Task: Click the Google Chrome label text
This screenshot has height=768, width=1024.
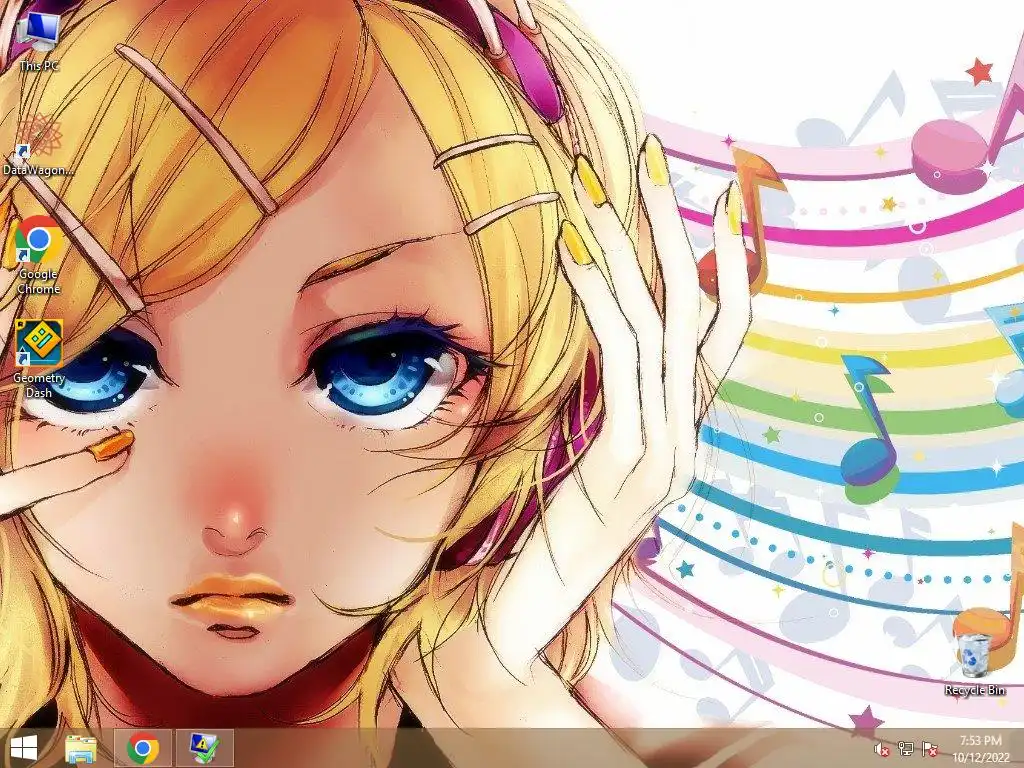Action: (x=39, y=281)
